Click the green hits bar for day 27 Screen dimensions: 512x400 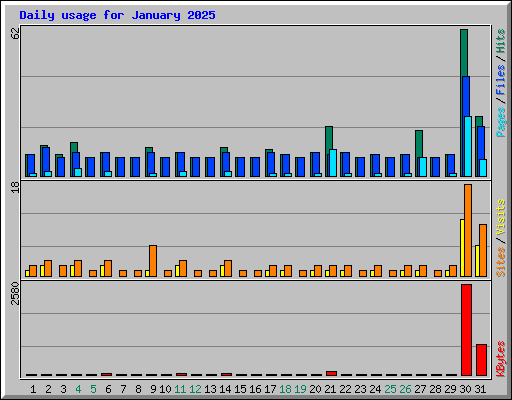(x=419, y=144)
